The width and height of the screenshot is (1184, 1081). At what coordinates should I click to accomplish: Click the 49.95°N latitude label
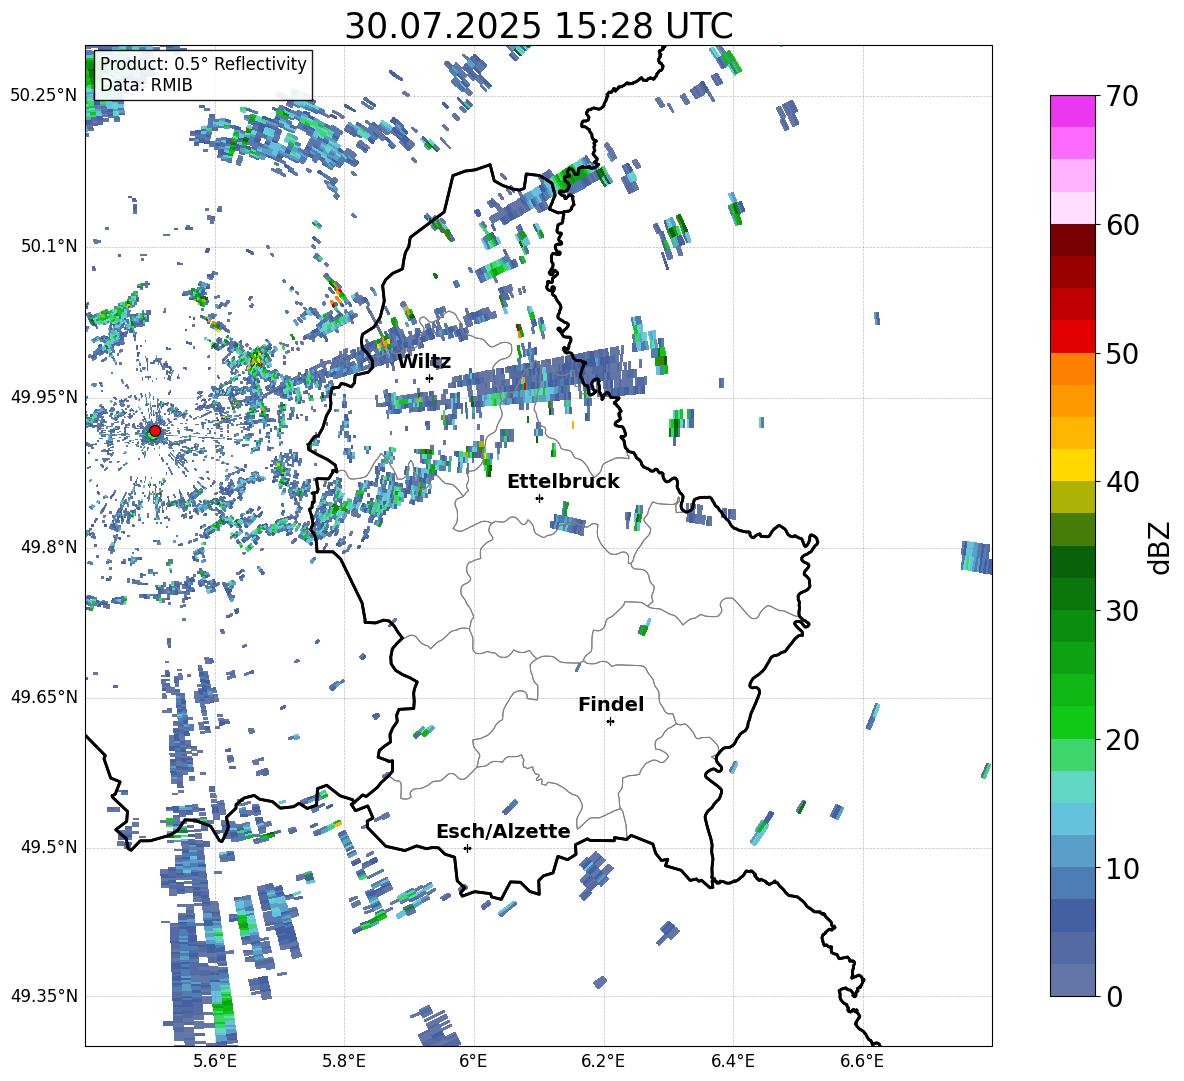point(44,397)
